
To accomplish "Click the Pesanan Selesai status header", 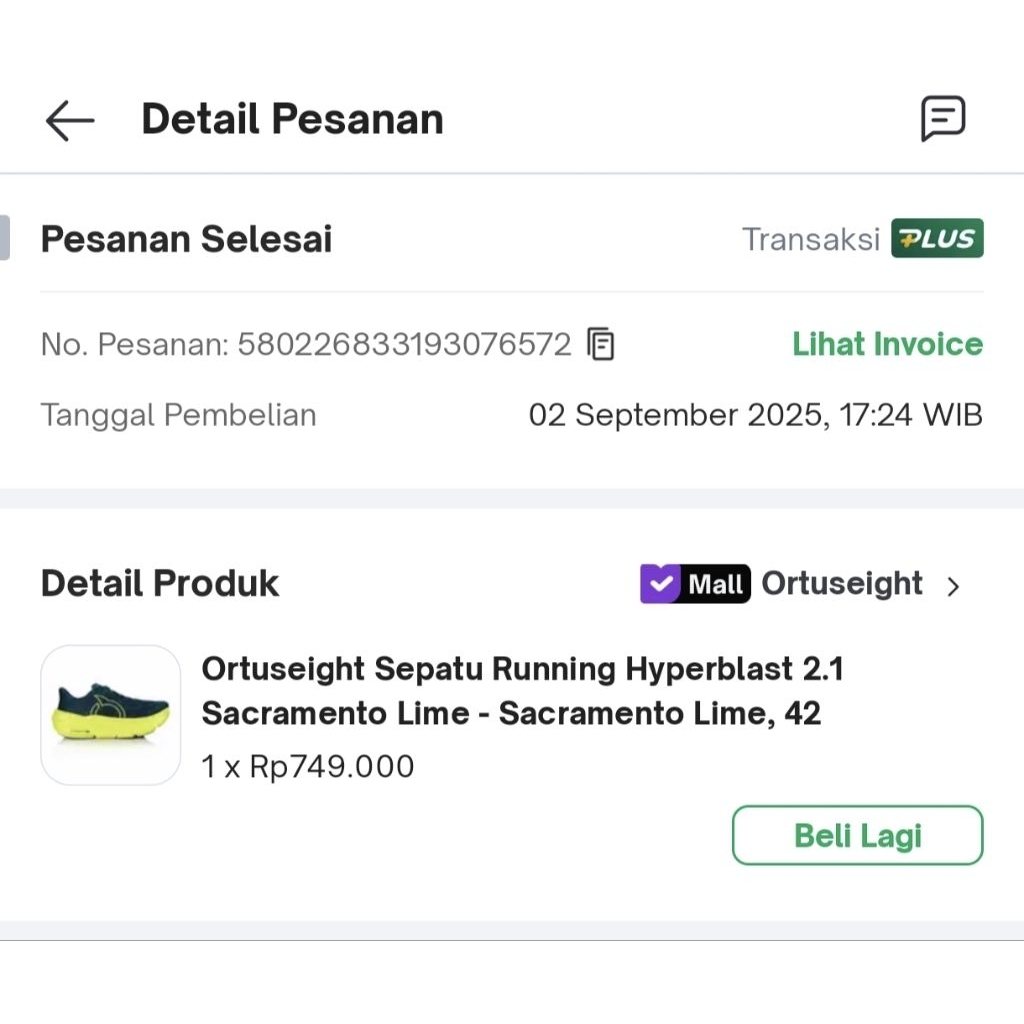I will (185, 238).
